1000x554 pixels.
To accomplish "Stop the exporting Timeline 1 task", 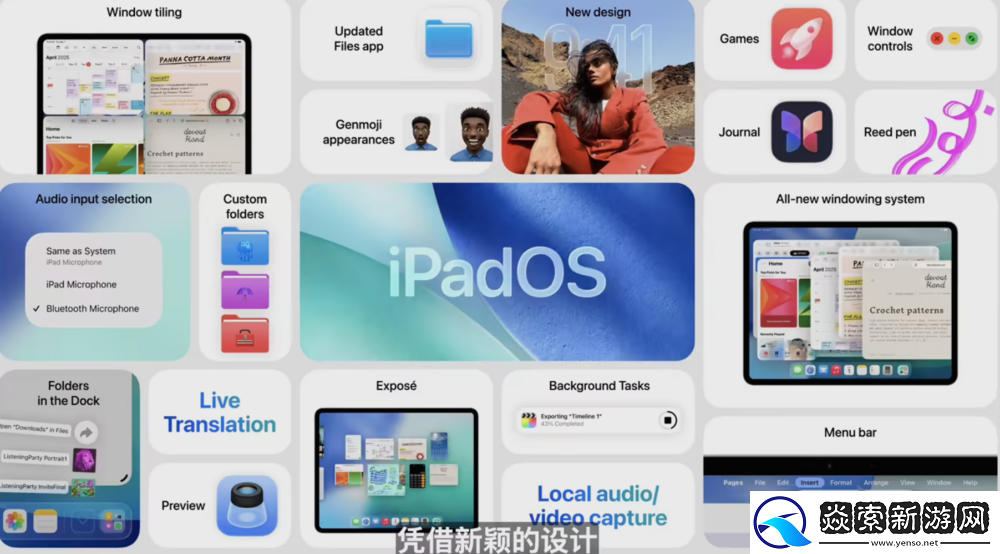I will coord(668,420).
